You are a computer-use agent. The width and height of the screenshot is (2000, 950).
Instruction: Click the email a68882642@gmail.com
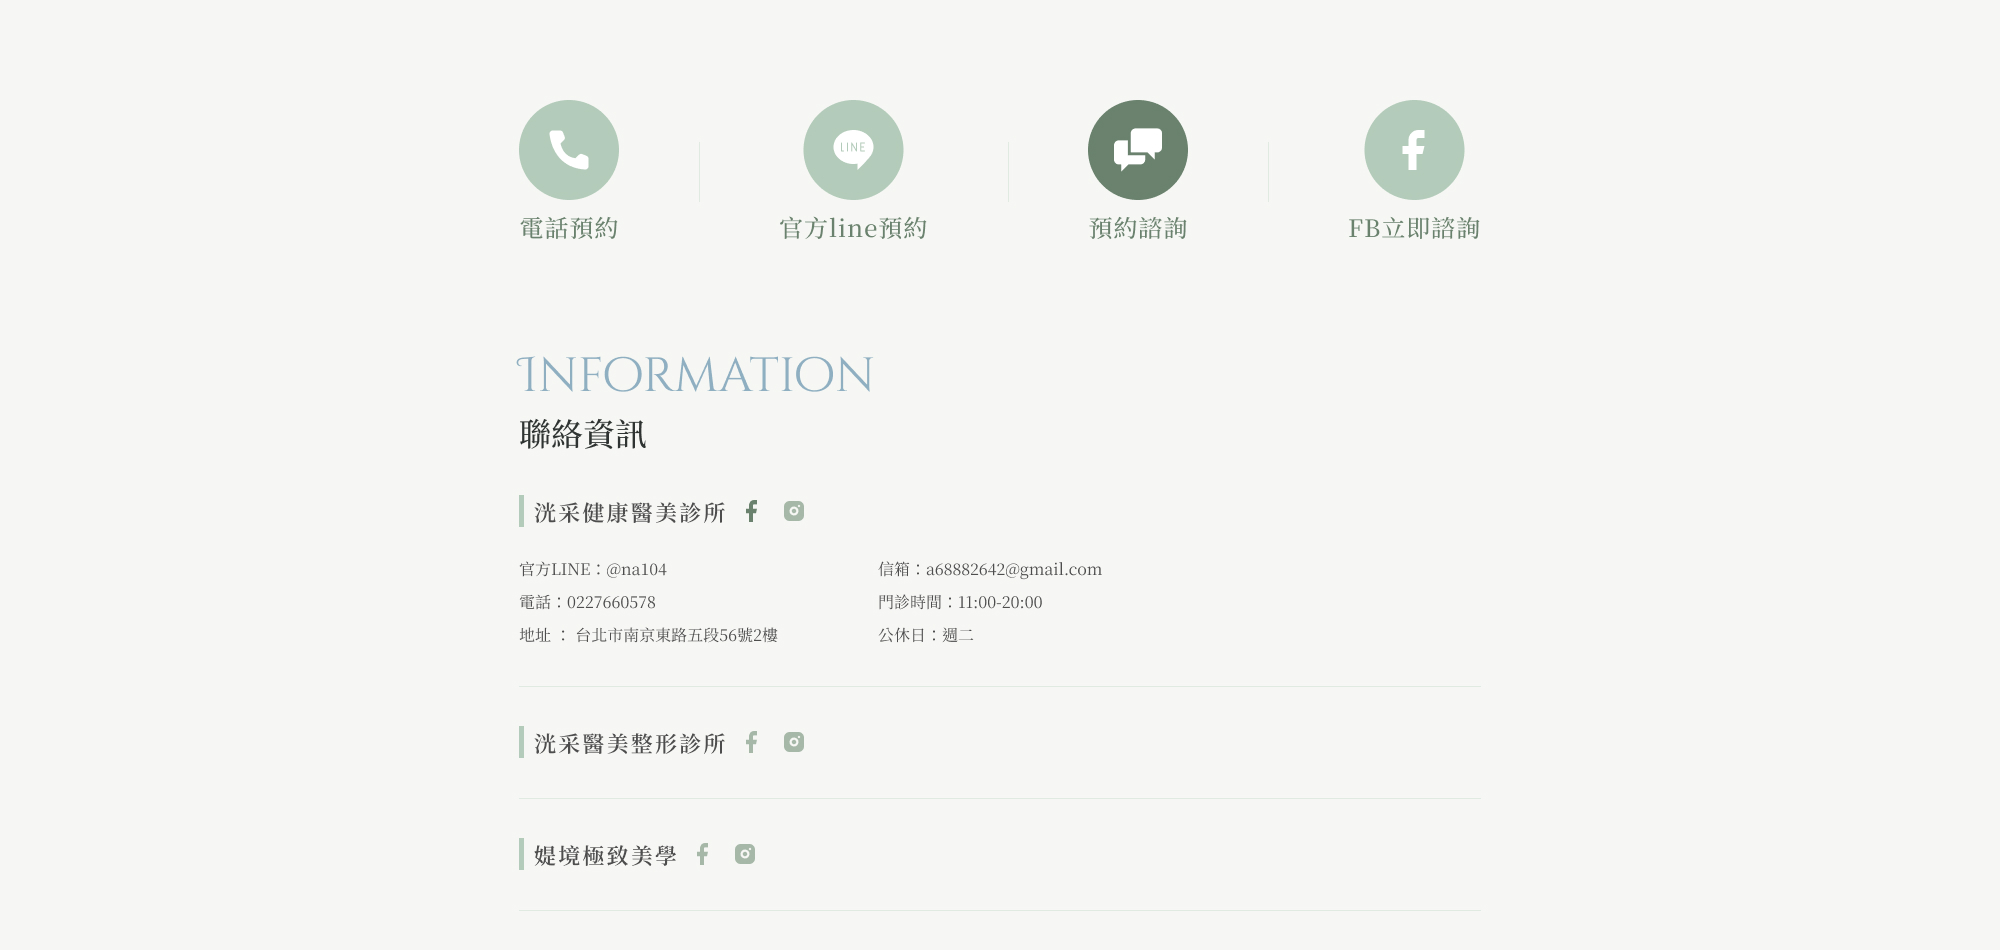pos(1013,569)
